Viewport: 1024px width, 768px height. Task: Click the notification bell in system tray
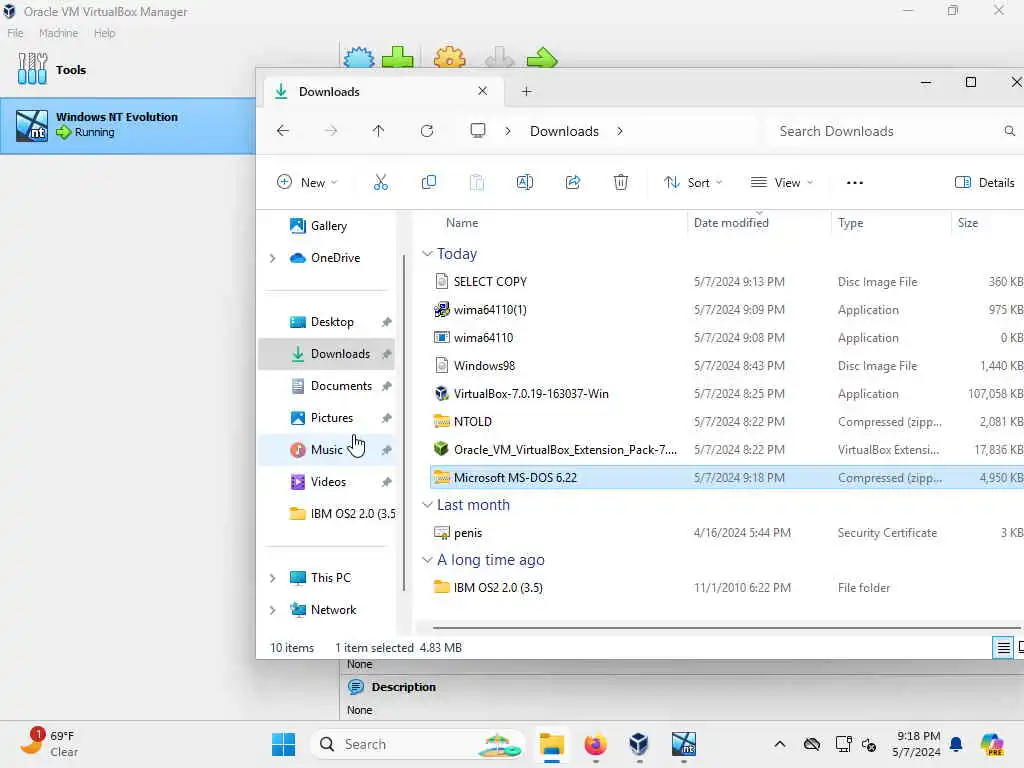(x=956, y=744)
